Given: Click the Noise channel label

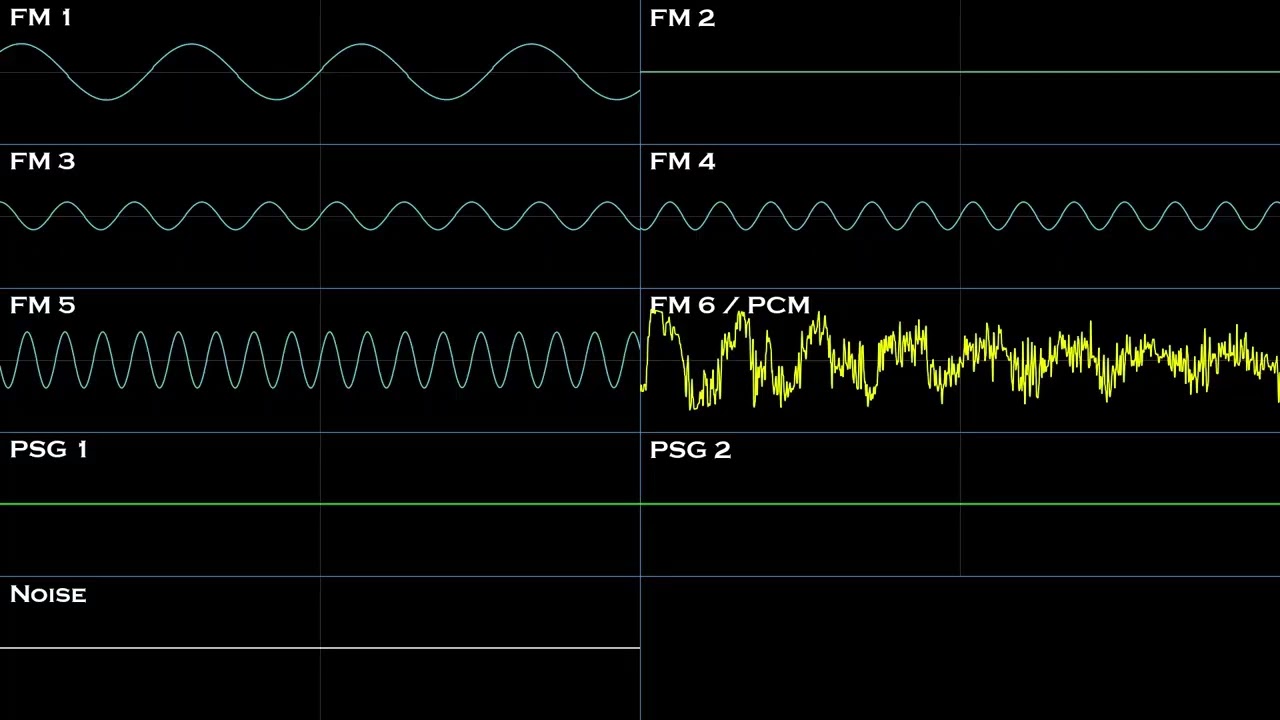Looking at the screenshot, I should click(48, 594).
